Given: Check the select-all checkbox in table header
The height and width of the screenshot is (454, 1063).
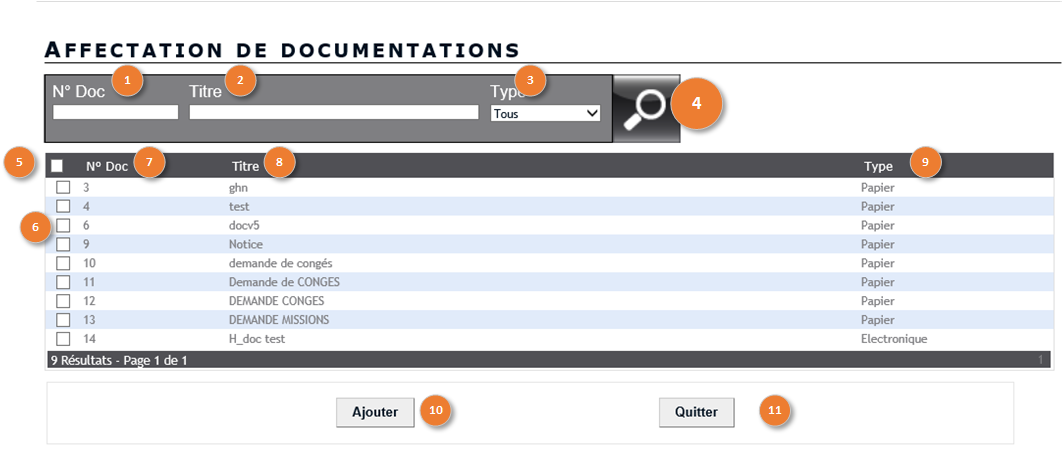Looking at the screenshot, I should (x=58, y=166).
